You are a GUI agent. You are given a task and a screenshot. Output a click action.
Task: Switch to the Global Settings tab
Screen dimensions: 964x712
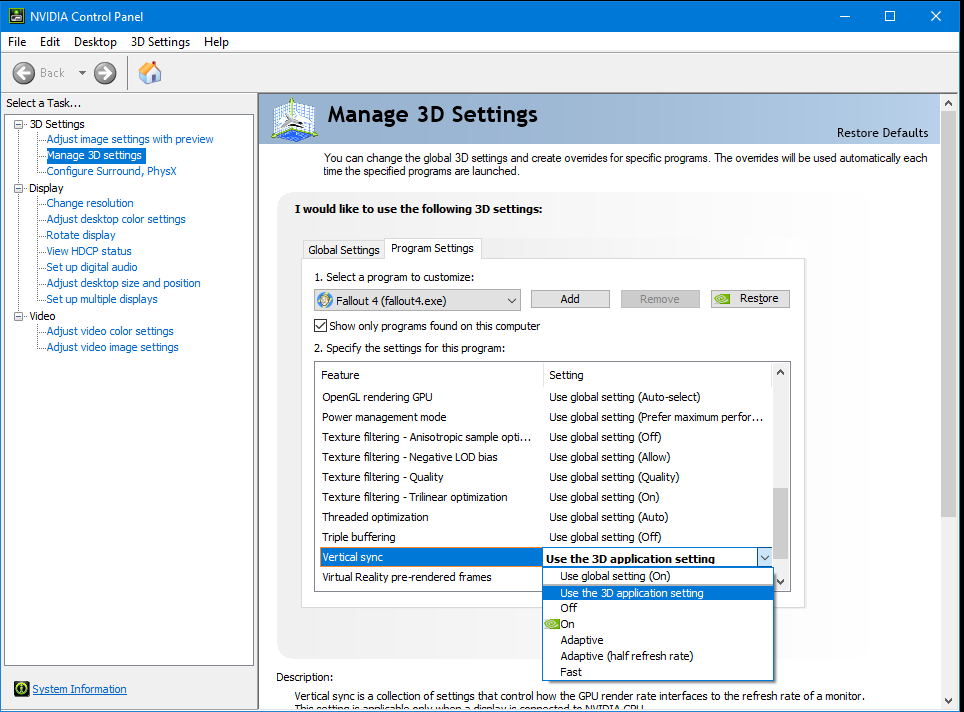tap(343, 250)
